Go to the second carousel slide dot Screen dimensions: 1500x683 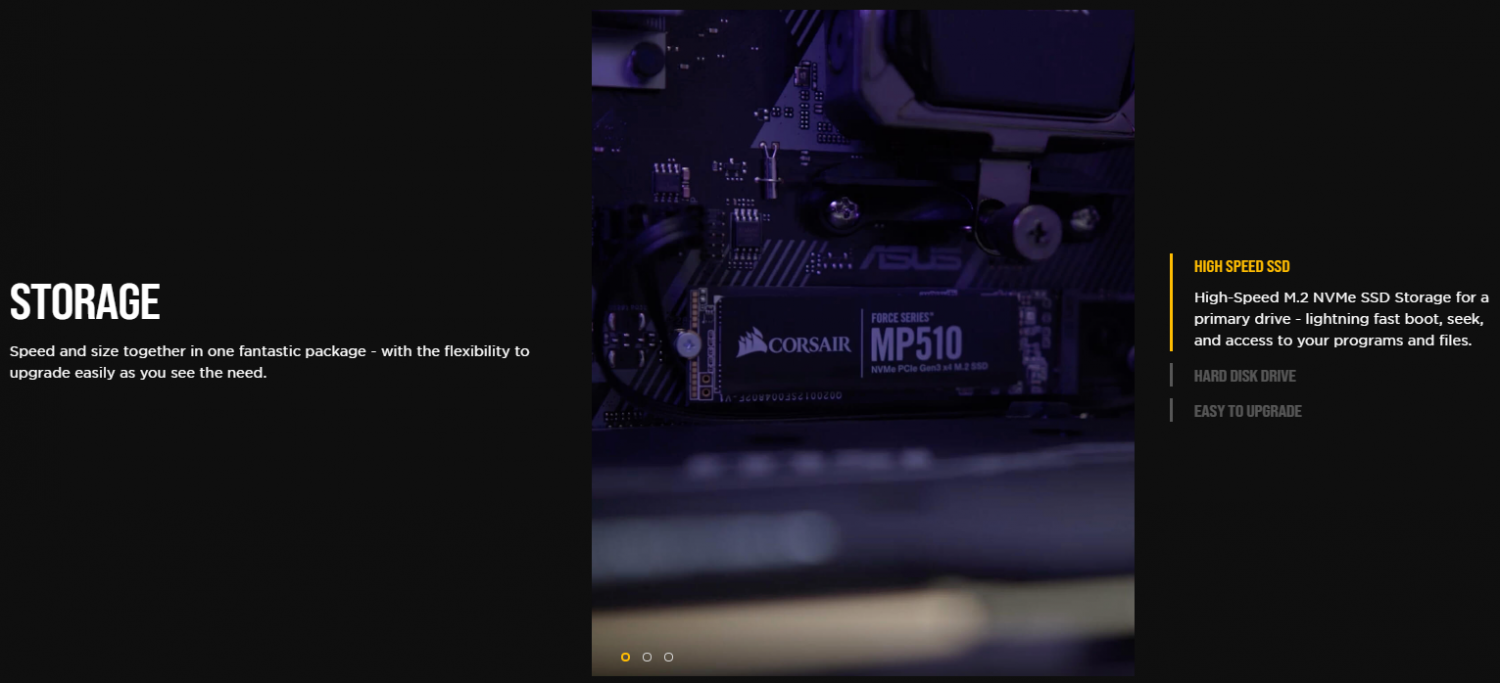pyautogui.click(x=647, y=657)
